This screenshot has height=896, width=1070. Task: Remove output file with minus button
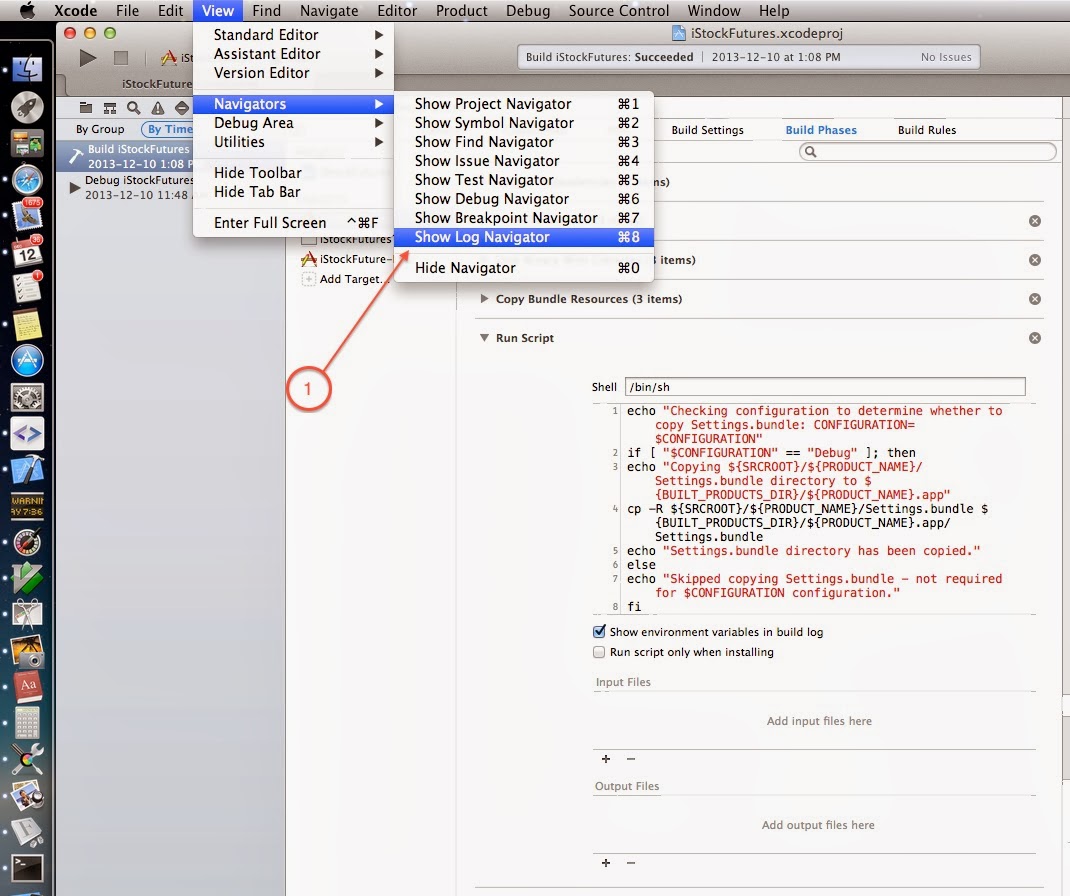point(631,863)
